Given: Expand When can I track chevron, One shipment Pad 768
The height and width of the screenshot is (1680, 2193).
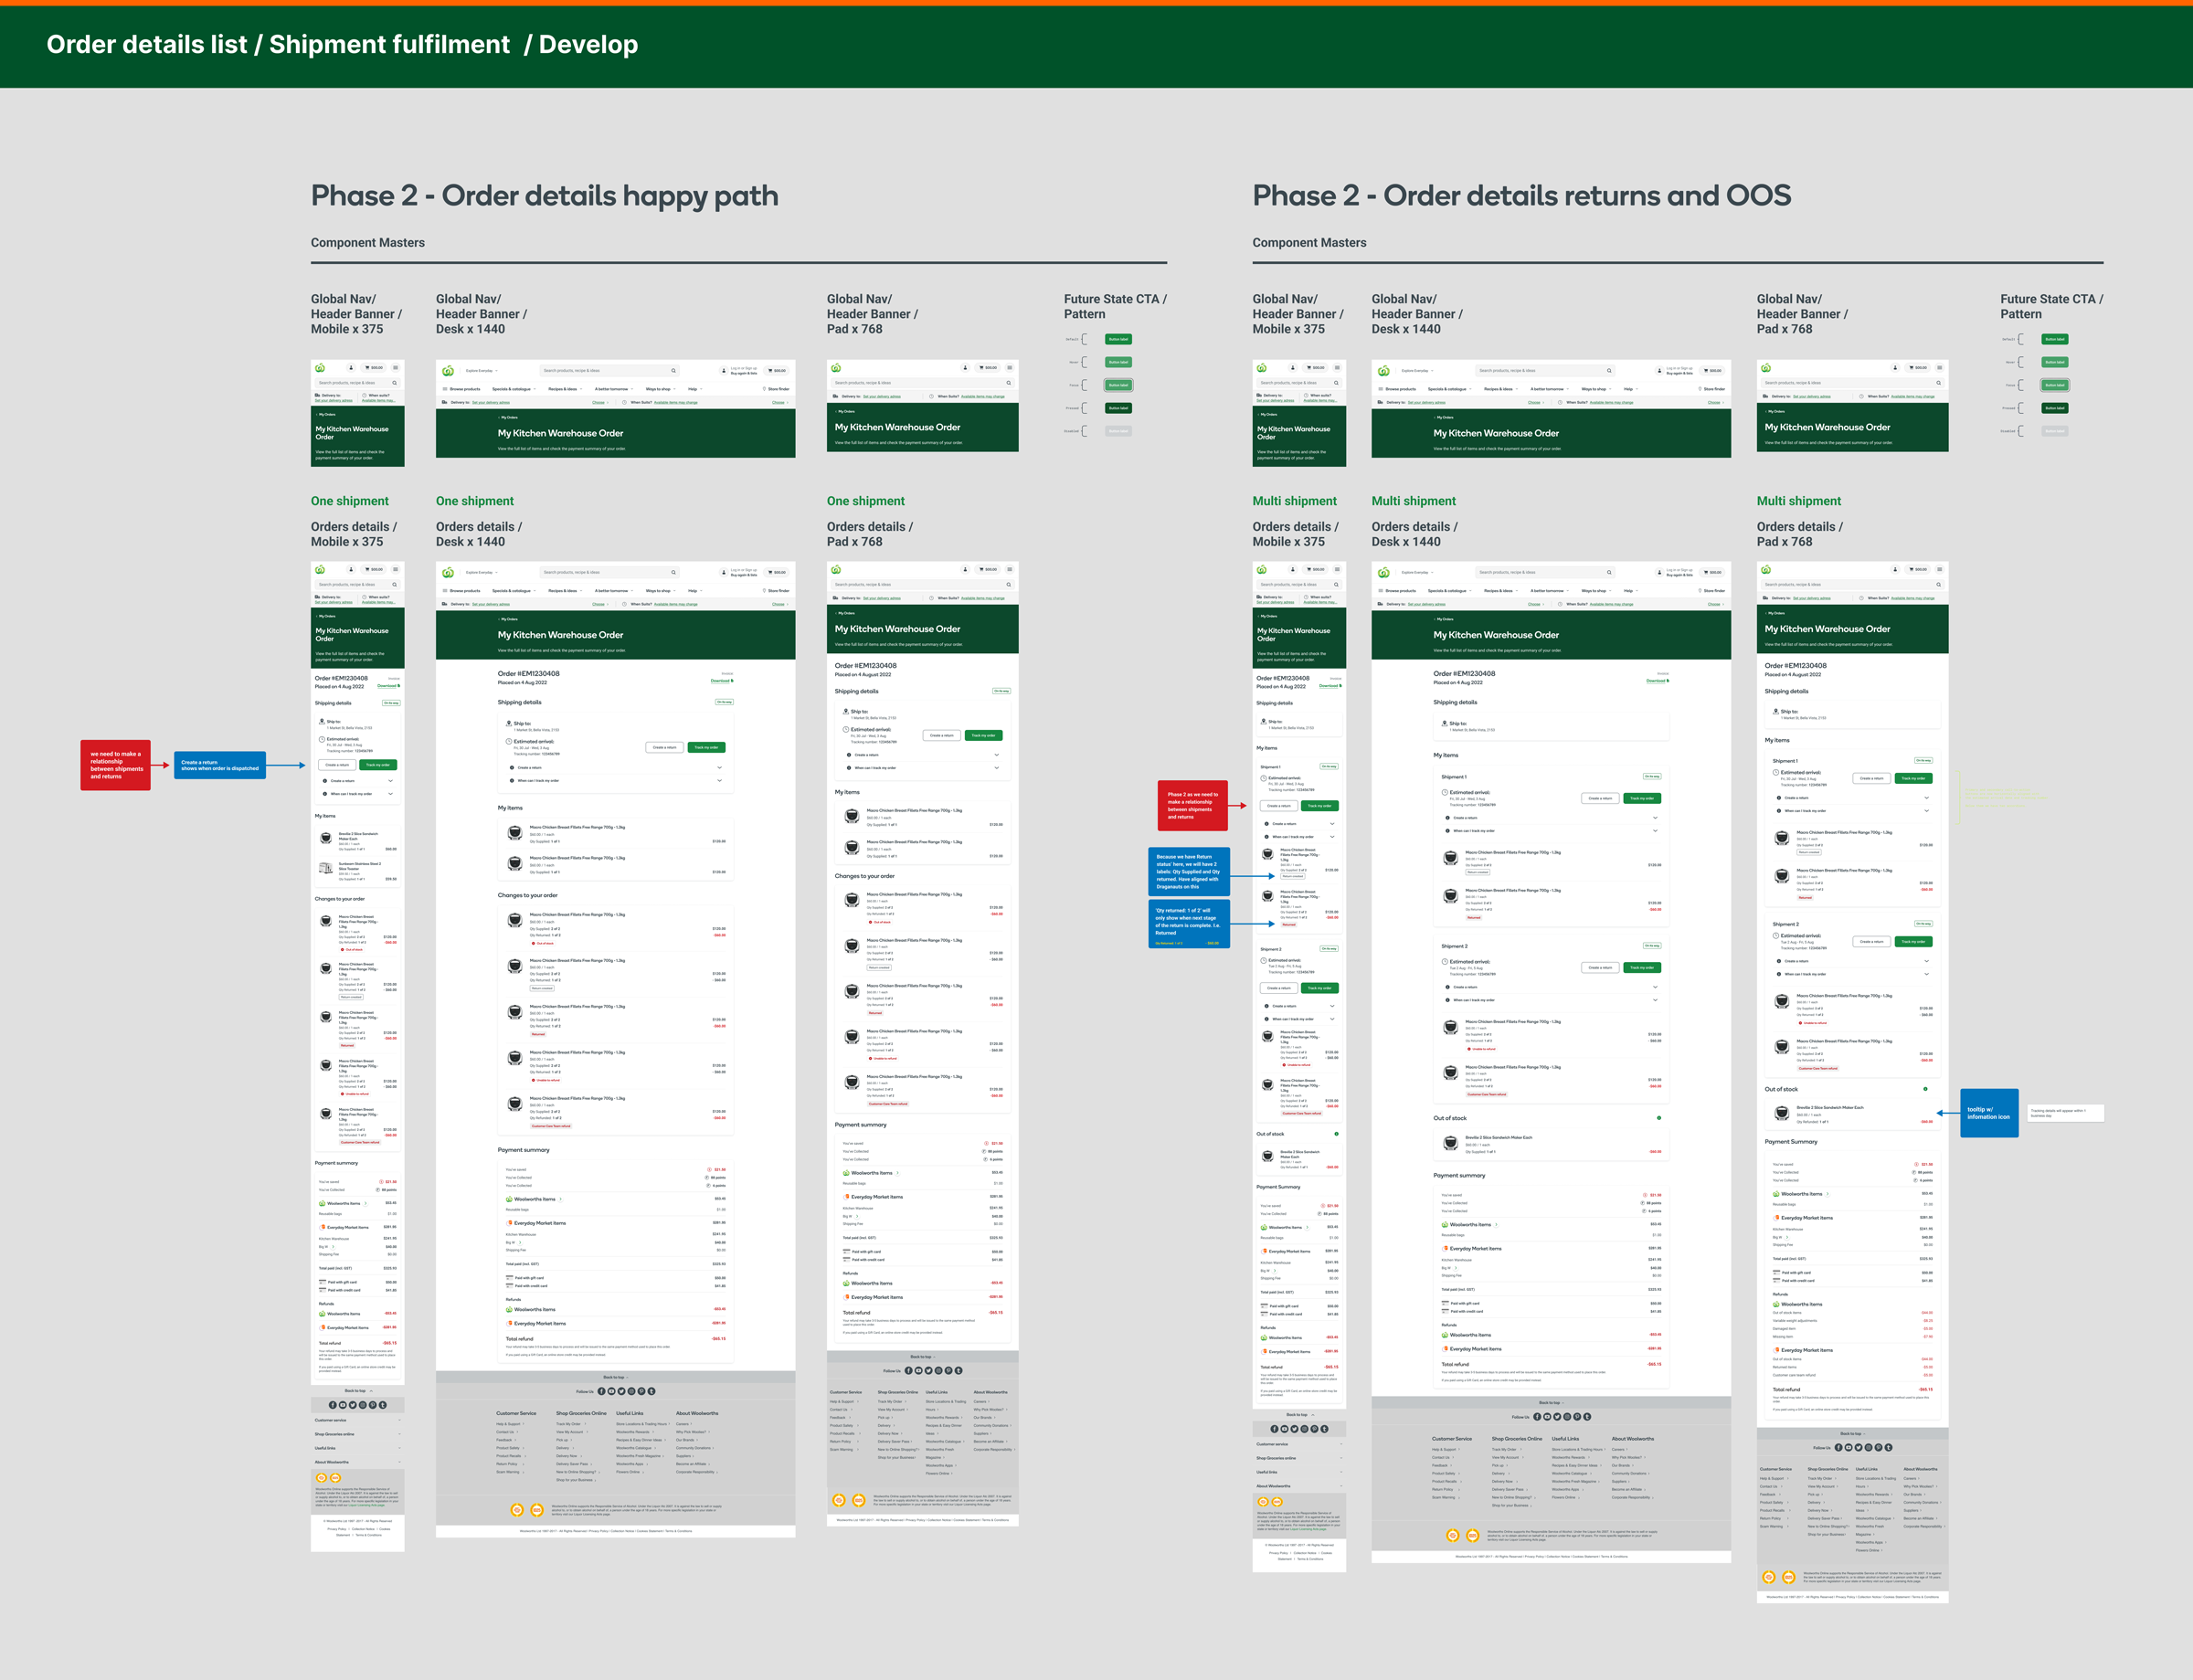Looking at the screenshot, I should tap(996, 768).
